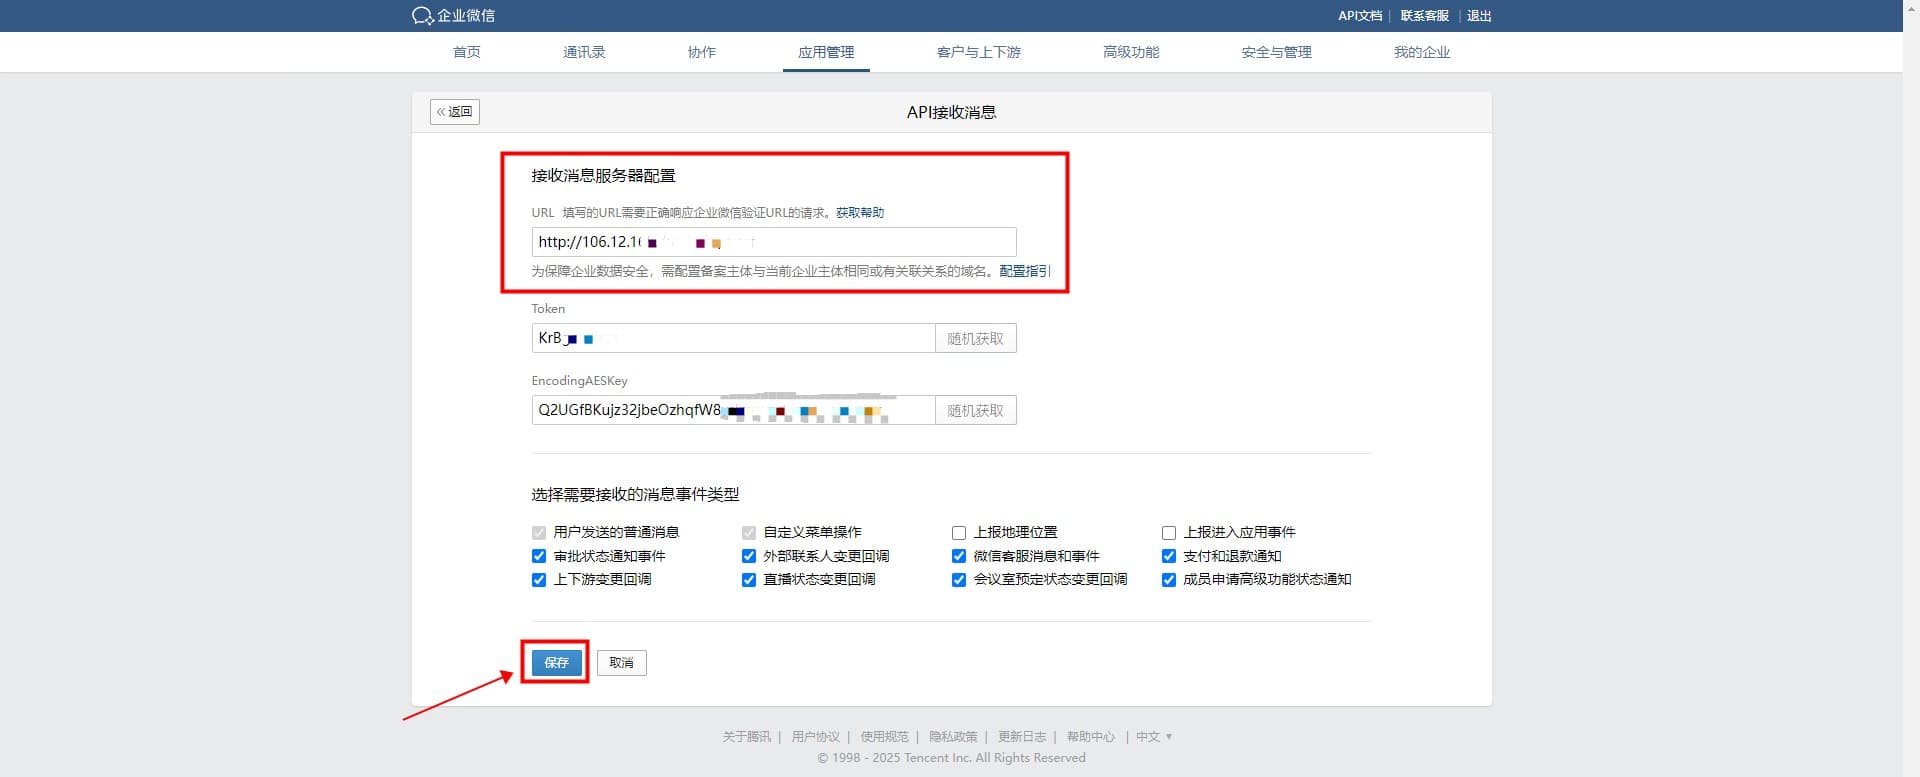Uncheck 支付和退款通知 checkbox

[x=1169, y=556]
